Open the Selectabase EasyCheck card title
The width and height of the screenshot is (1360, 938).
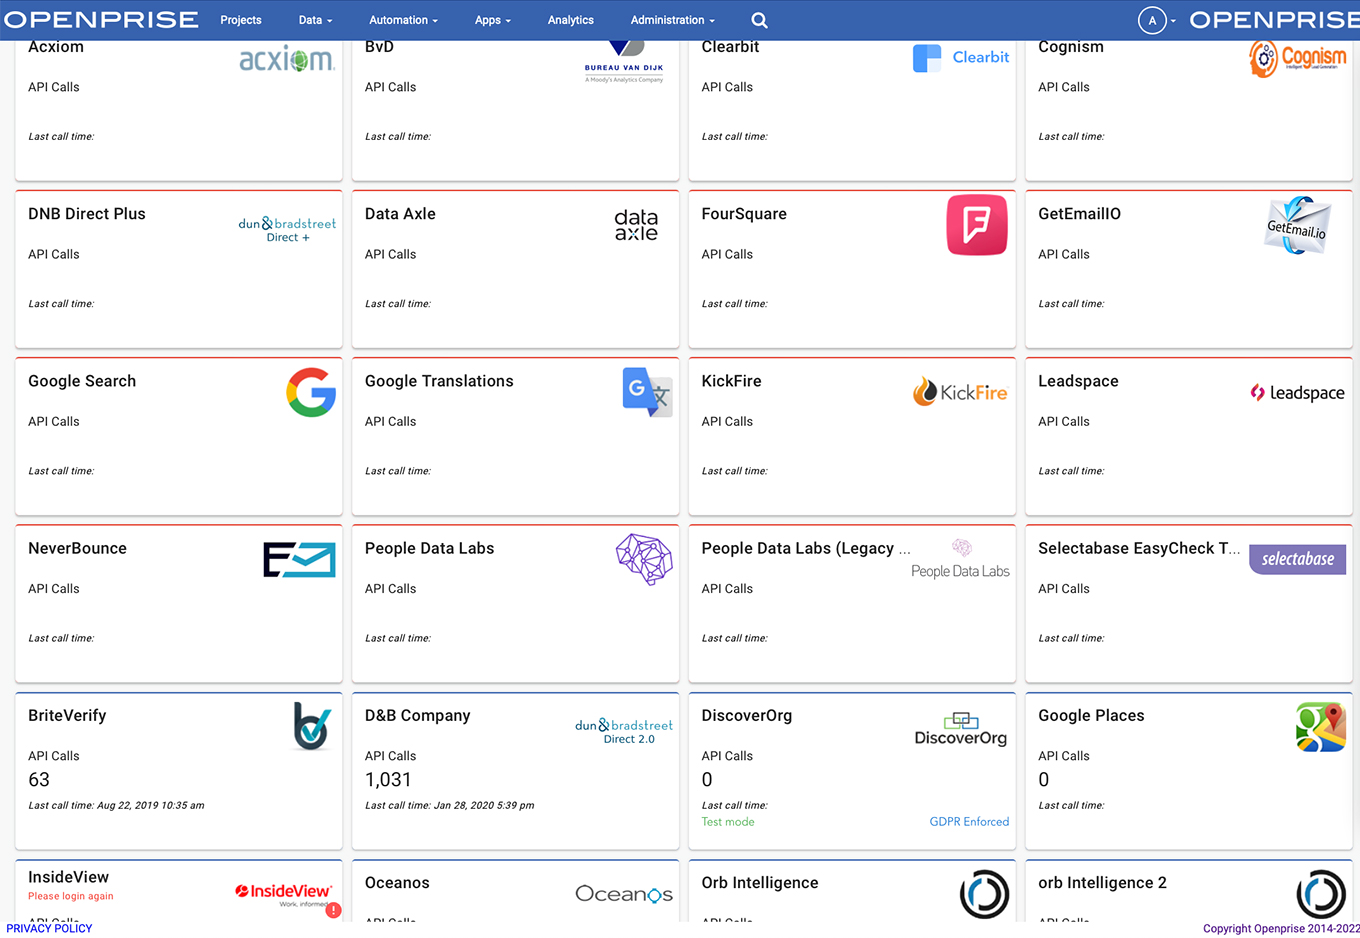click(1139, 548)
